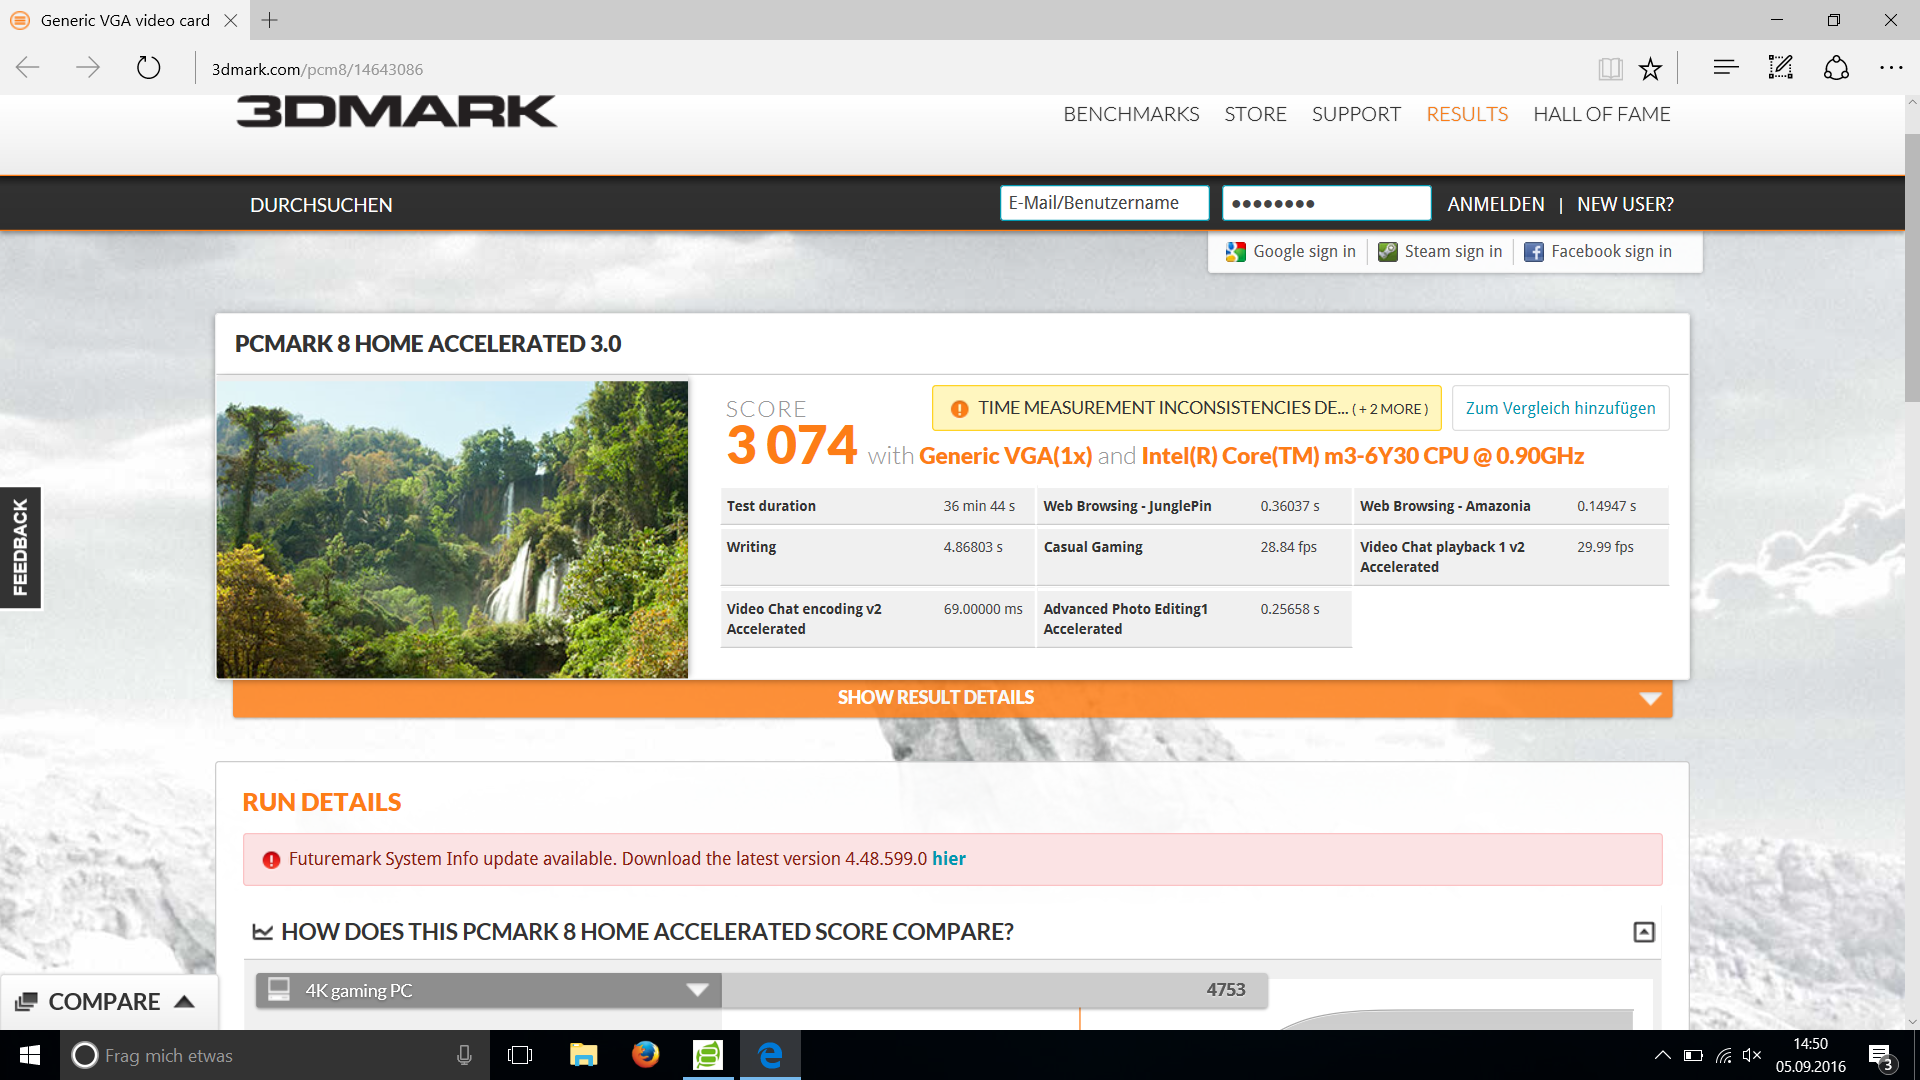Click the 'Web Browsing - Amazonia' label
1920x1080 pixels.
pyautogui.click(x=1445, y=506)
